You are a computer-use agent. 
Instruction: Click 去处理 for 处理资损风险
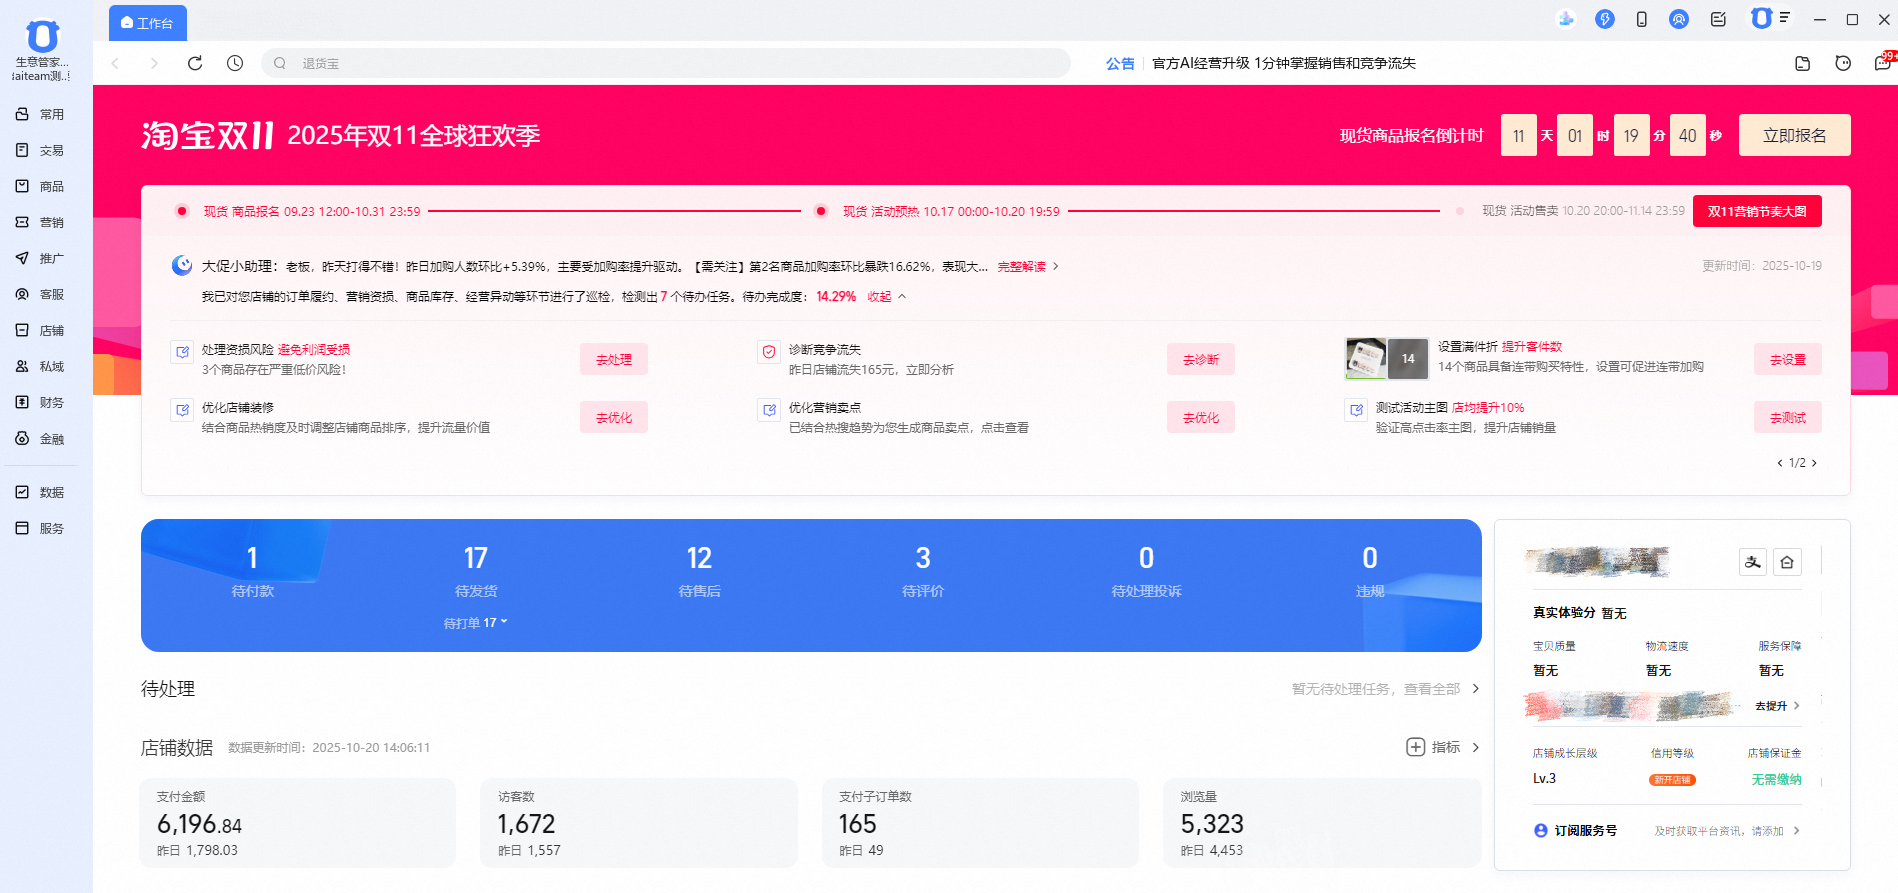tap(613, 360)
